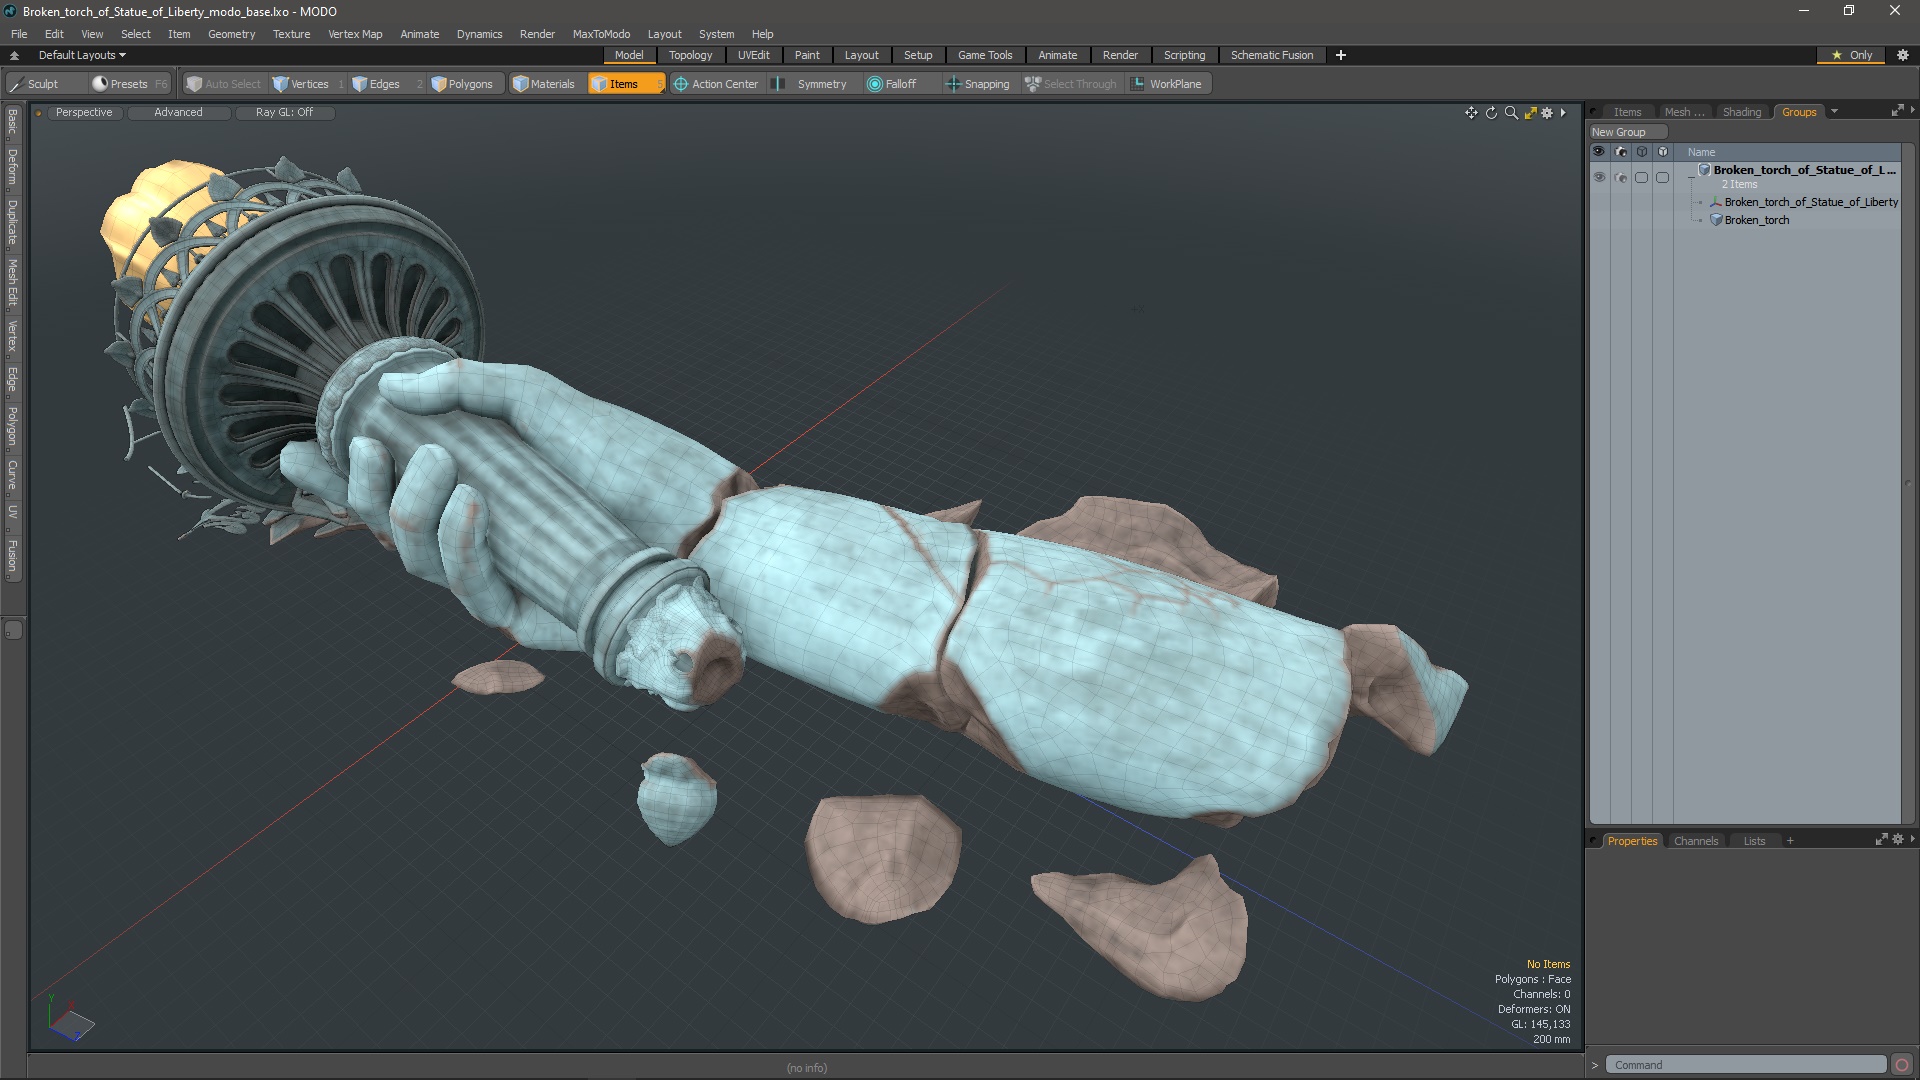Open the viewport settings gear
1920x1080 pixels.
(1547, 113)
